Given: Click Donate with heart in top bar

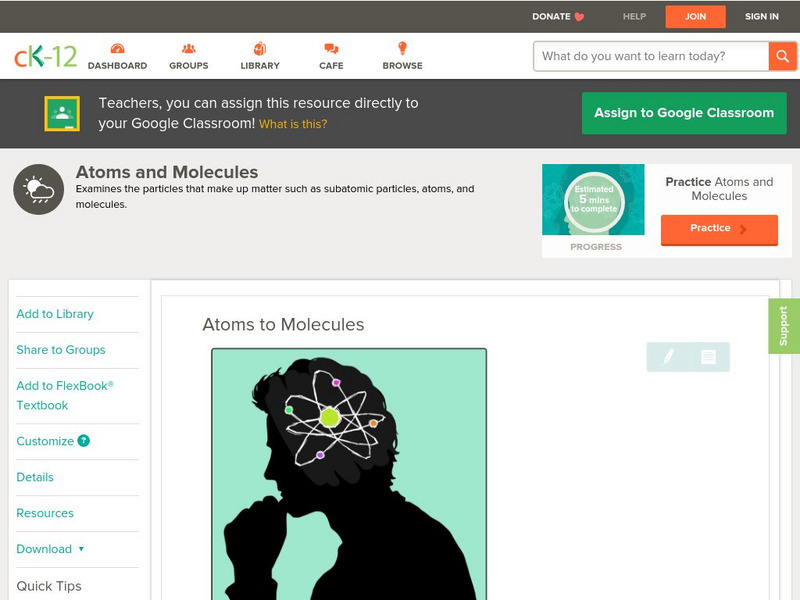Looking at the screenshot, I should click(558, 16).
